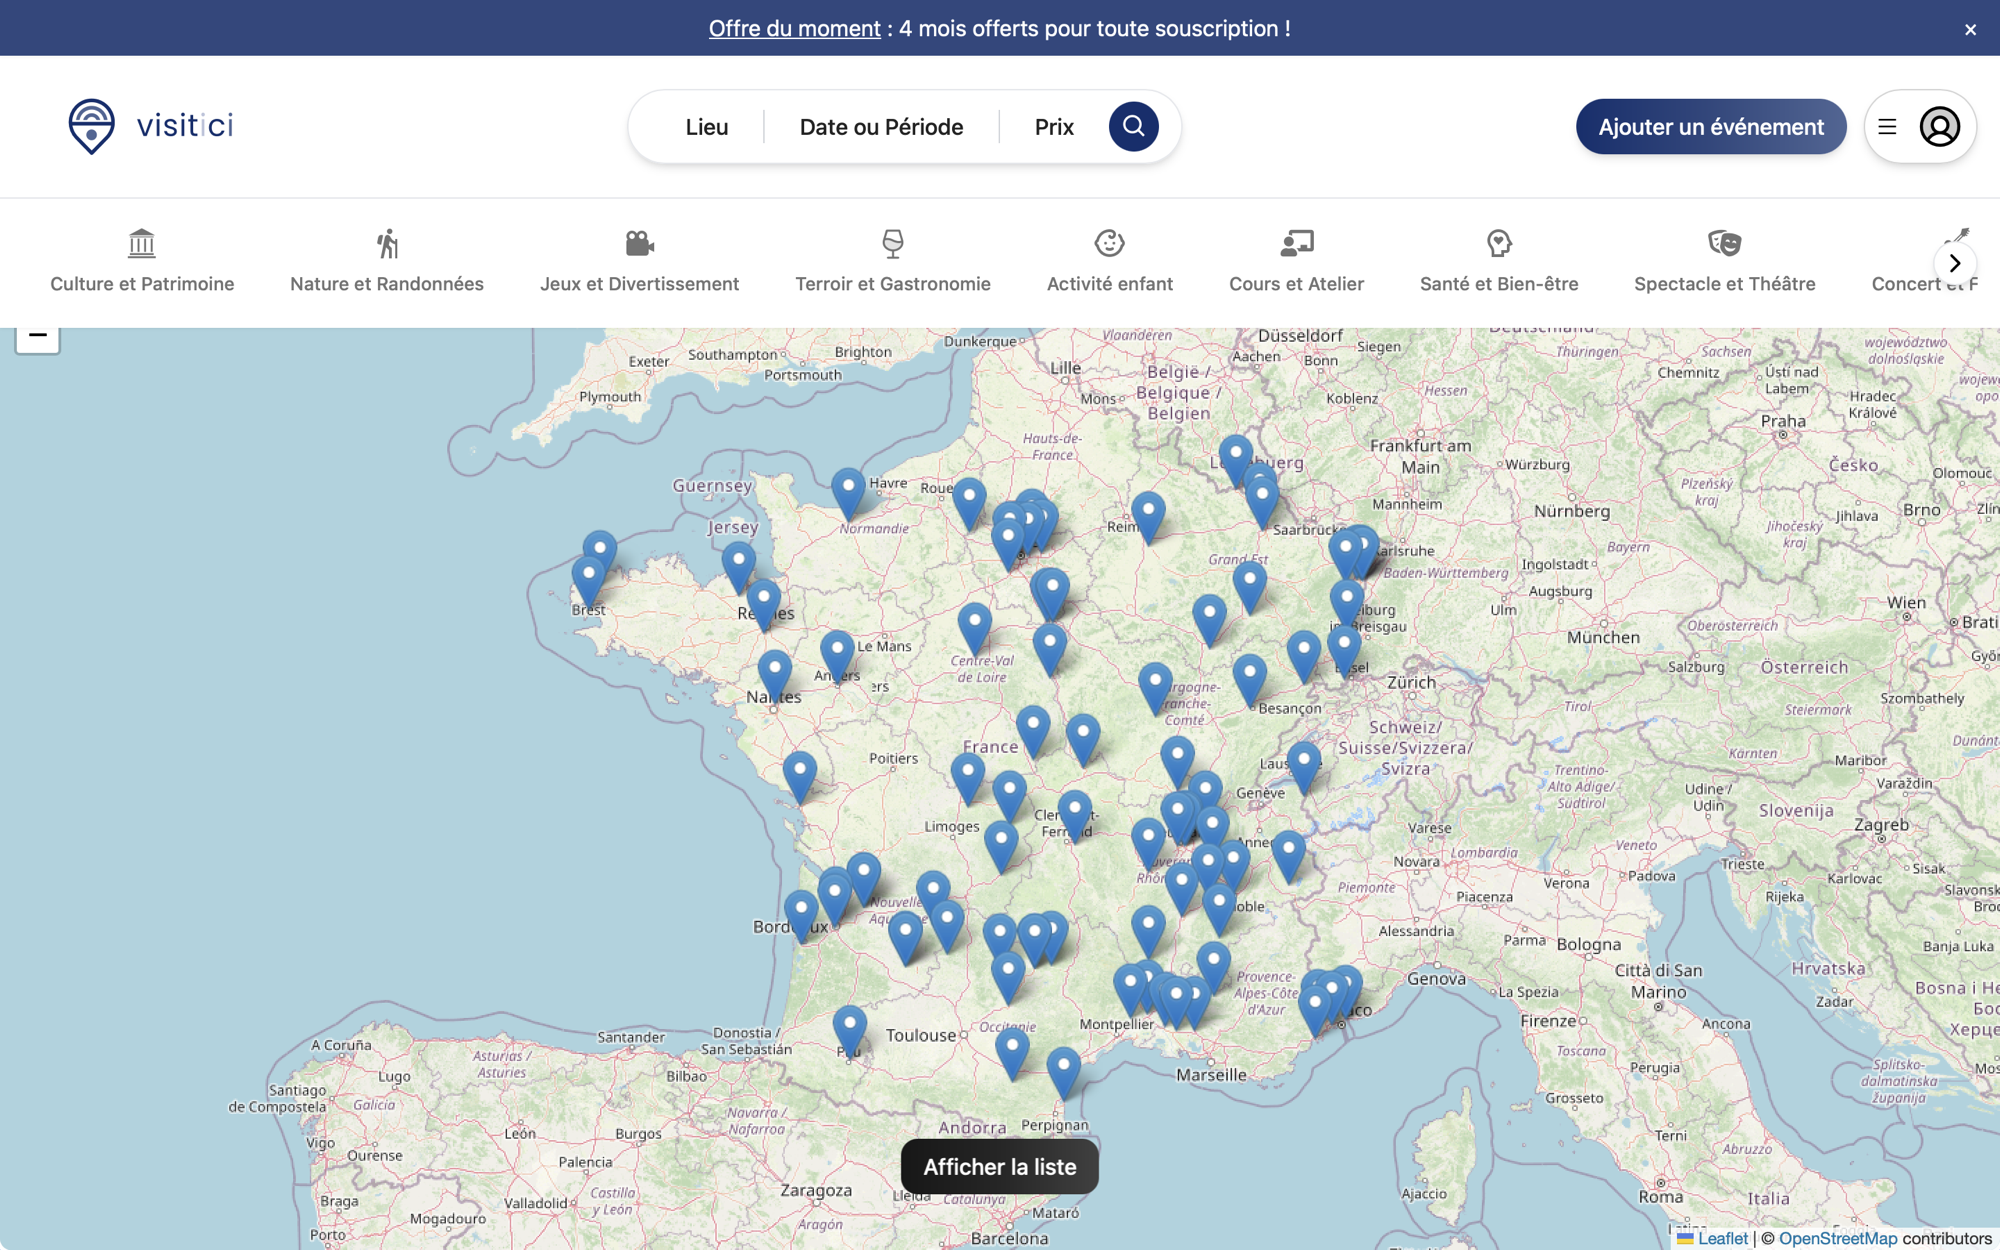
Task: Open the Cours et Atelier category icon
Action: (1296, 243)
